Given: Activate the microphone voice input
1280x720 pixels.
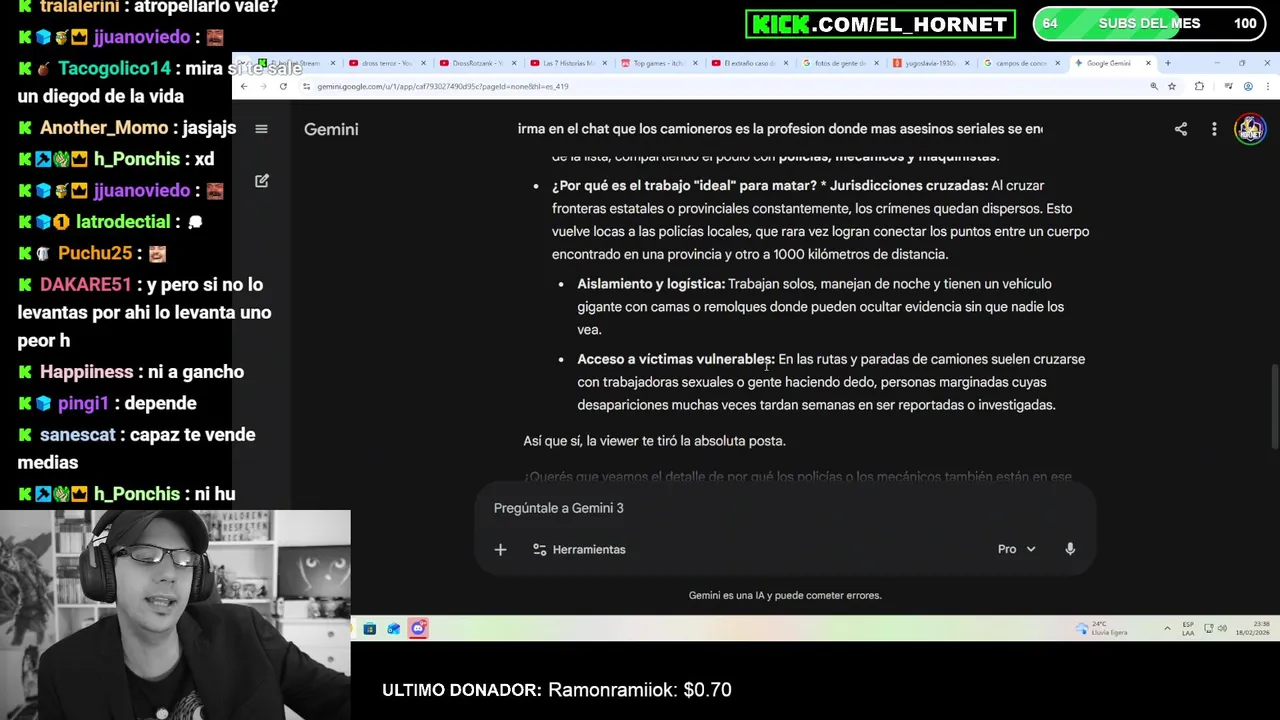Looking at the screenshot, I should pos(1070,549).
